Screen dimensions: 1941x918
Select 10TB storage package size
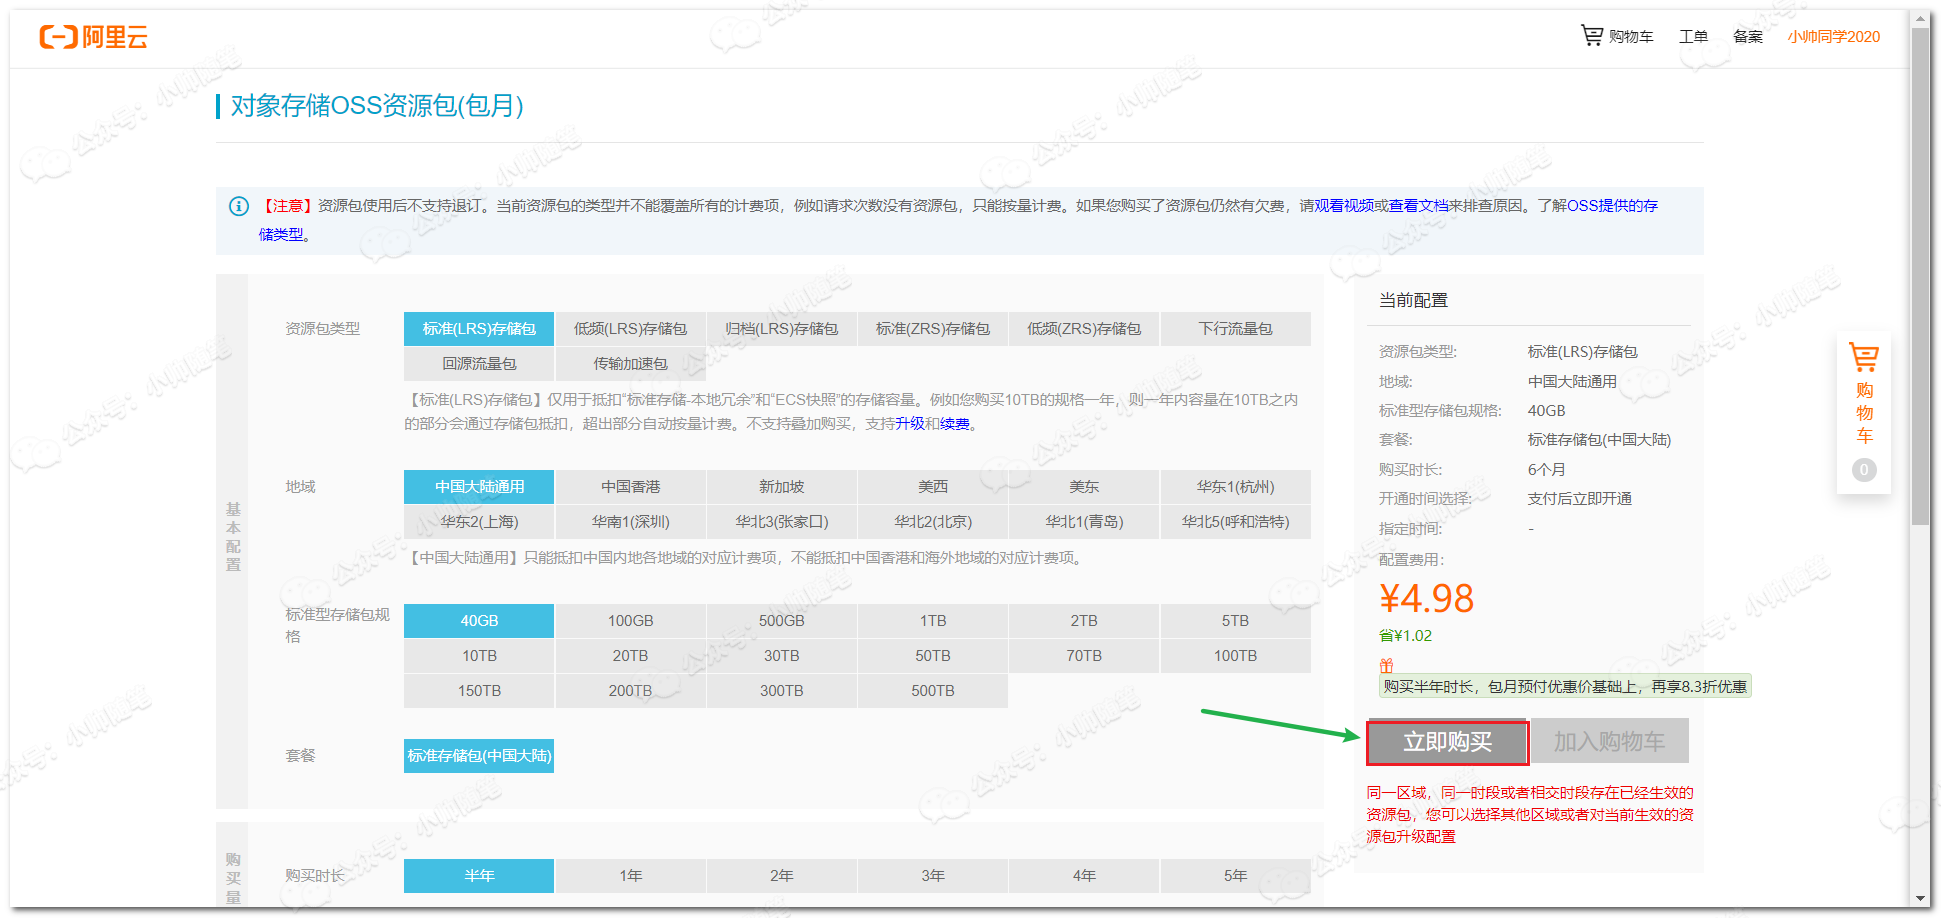pyautogui.click(x=479, y=656)
